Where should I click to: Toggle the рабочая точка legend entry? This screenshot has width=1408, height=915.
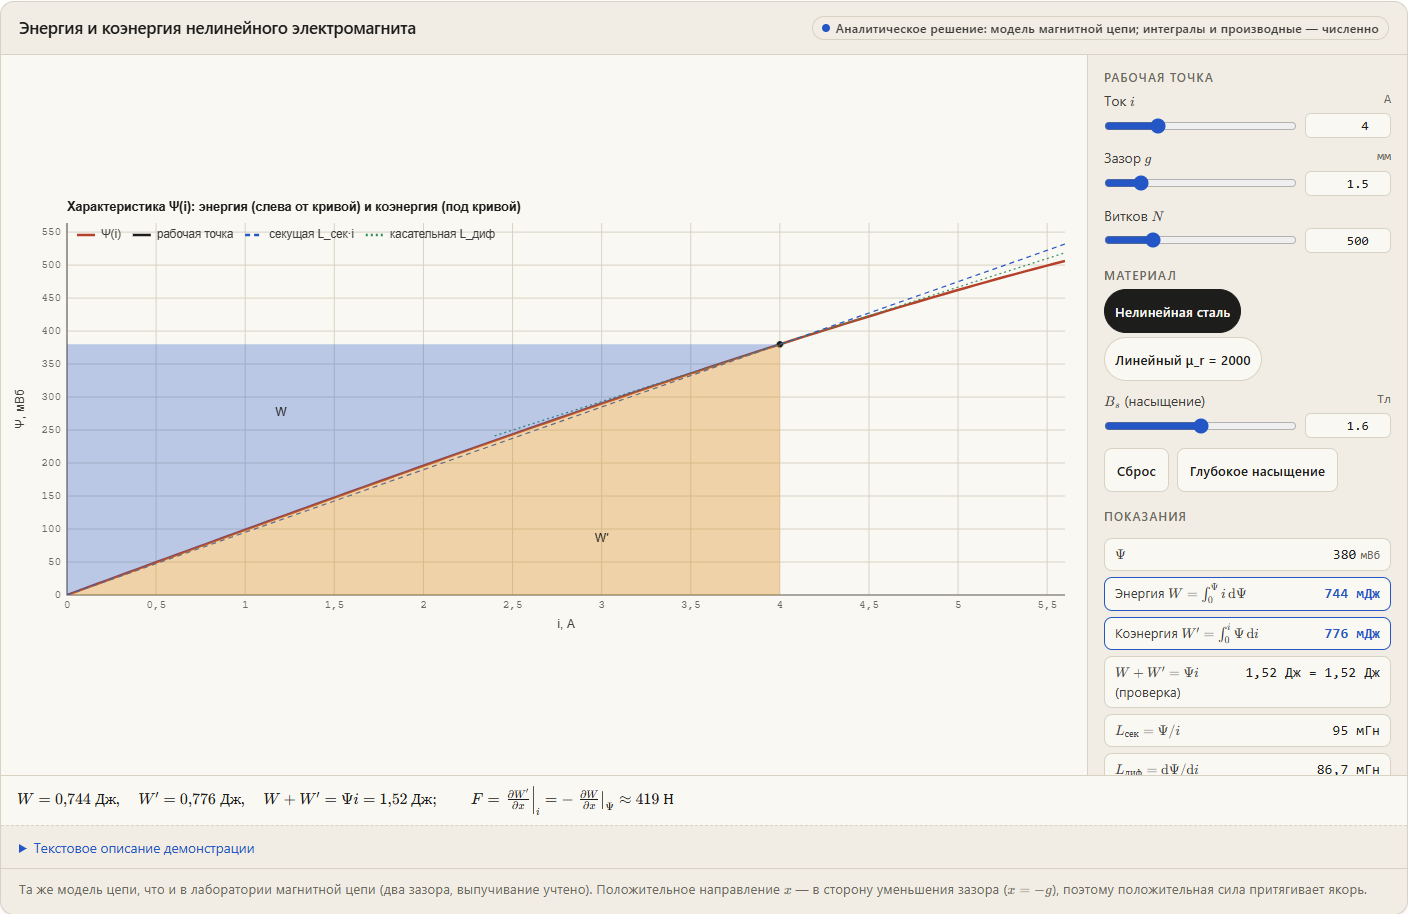point(183,234)
